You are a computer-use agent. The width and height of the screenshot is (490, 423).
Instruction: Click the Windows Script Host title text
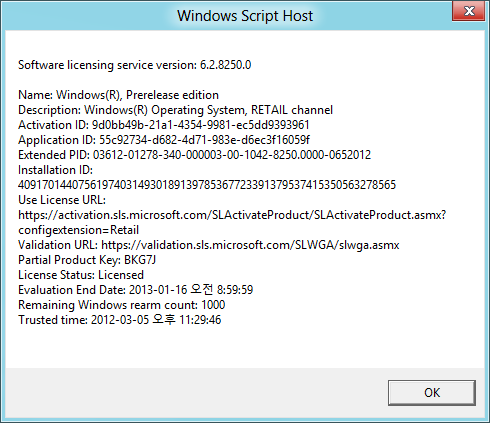tap(245, 16)
